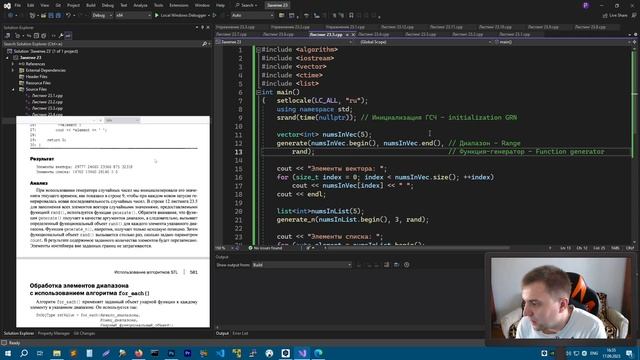
Task: Switch to the Output tab at bottom
Action: (222, 333)
